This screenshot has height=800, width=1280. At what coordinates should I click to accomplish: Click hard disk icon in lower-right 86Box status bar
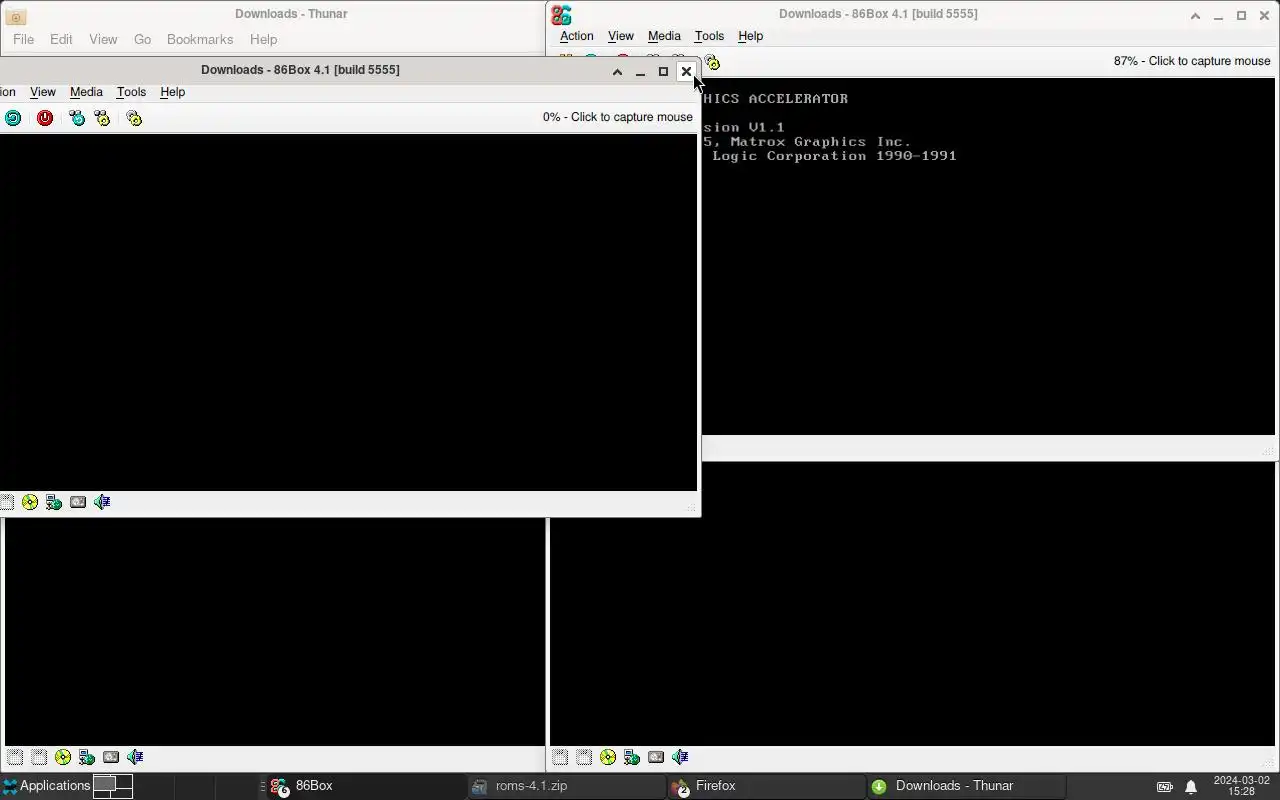(x=656, y=757)
